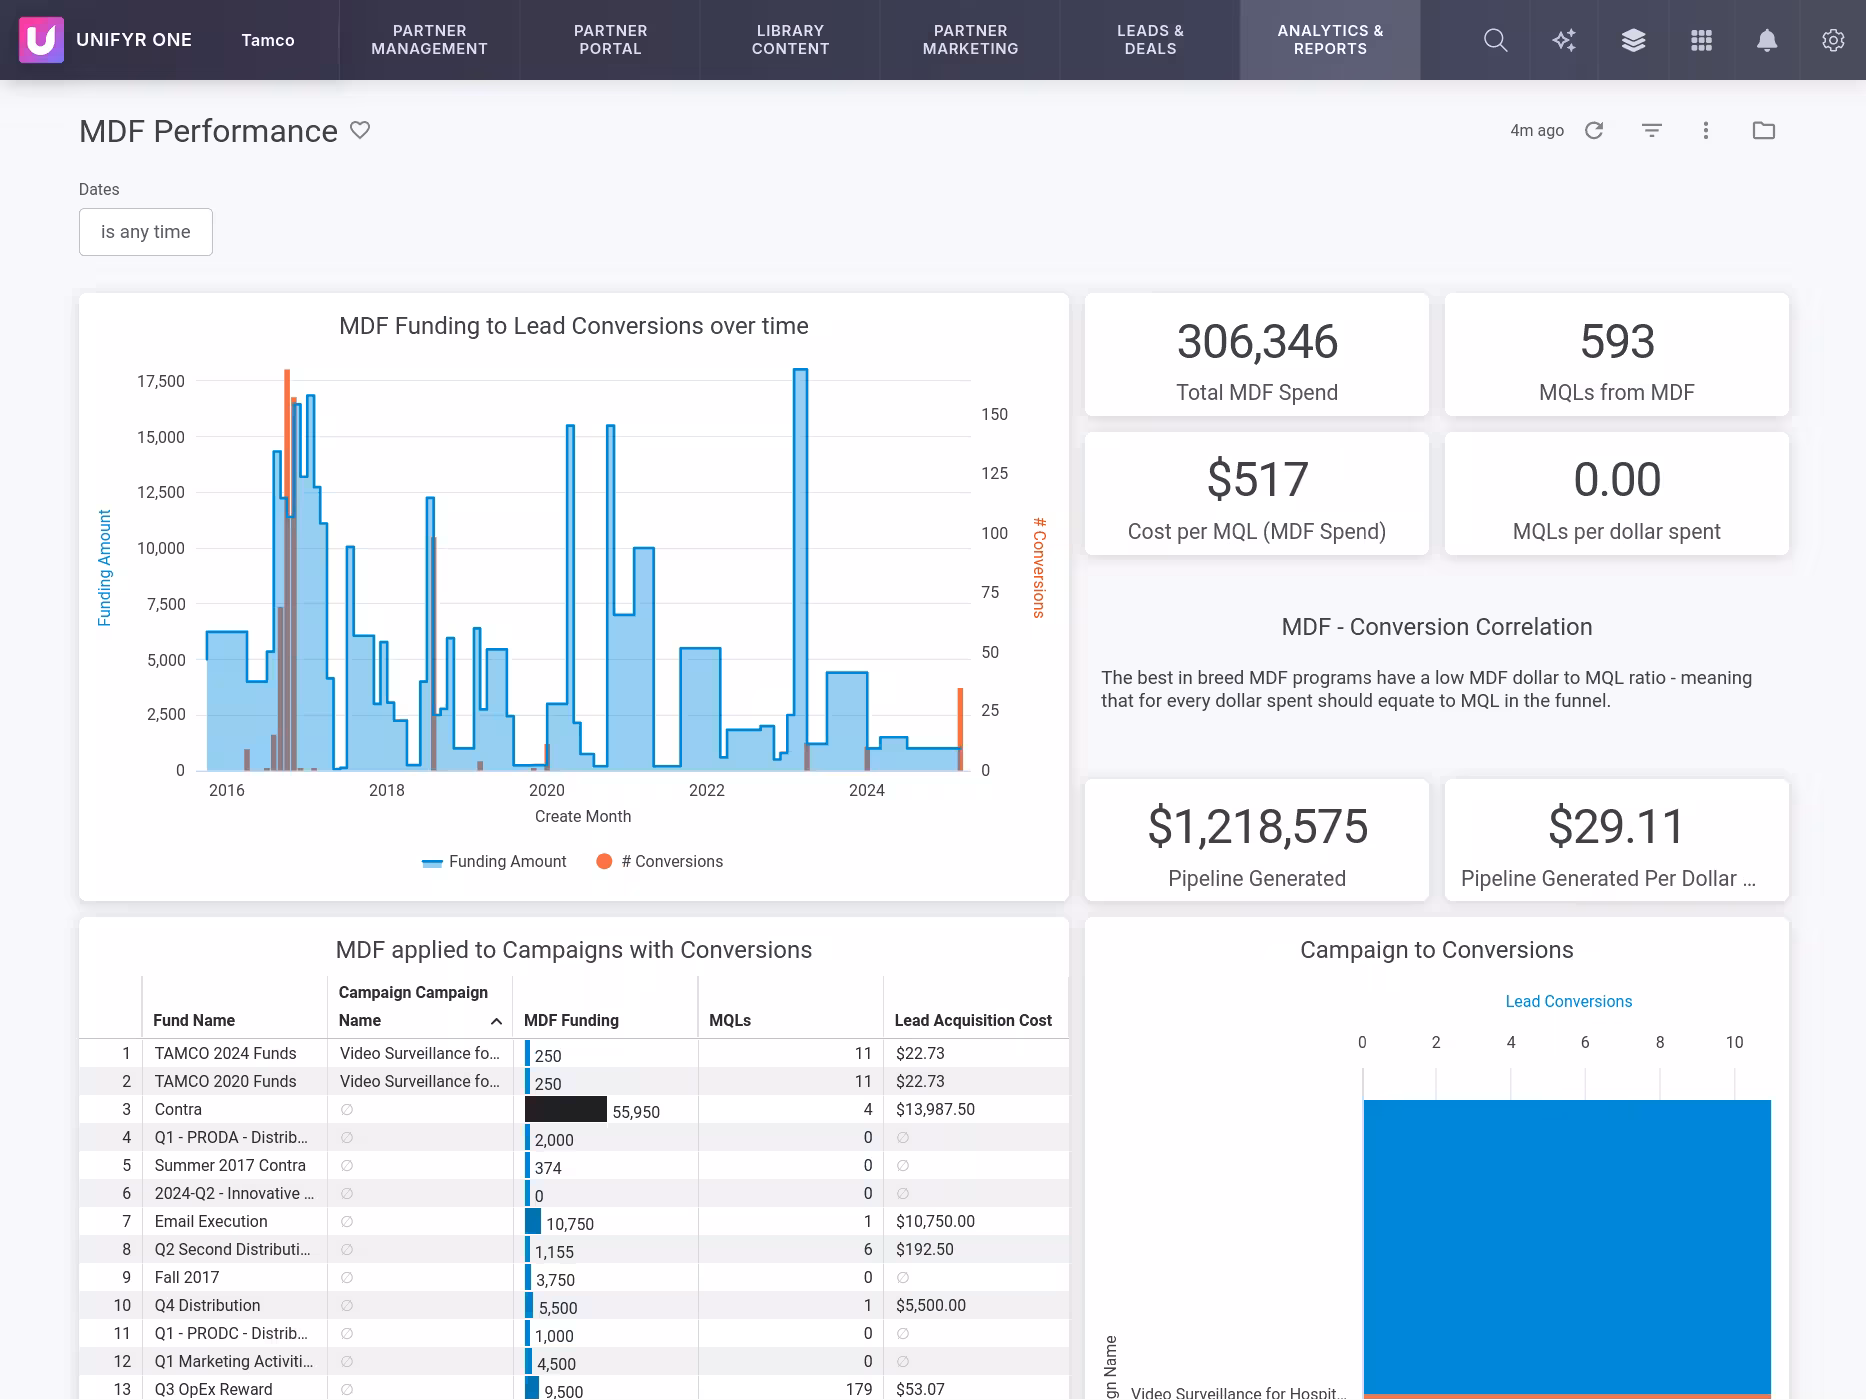The height and width of the screenshot is (1400, 1866).
Task: Switch to the Partner Marketing tab
Action: (x=969, y=40)
